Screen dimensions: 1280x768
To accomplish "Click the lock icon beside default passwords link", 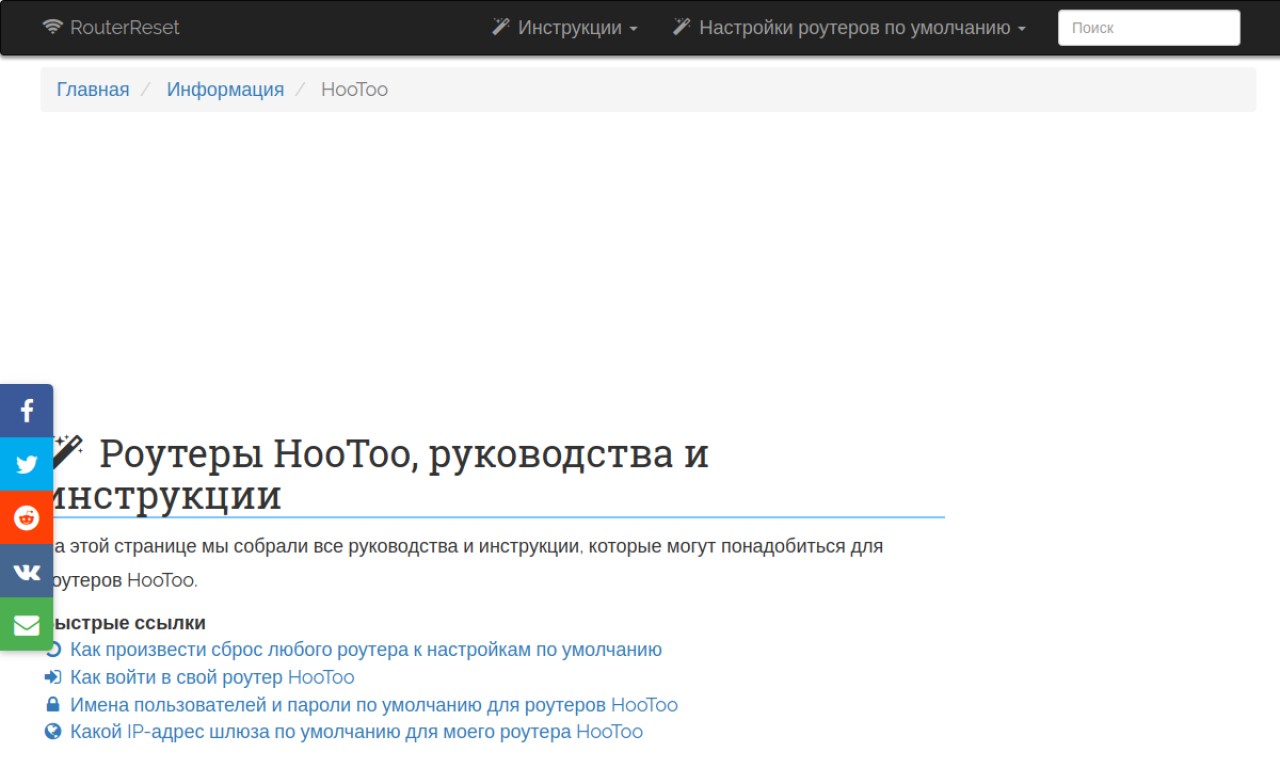I will pos(54,705).
